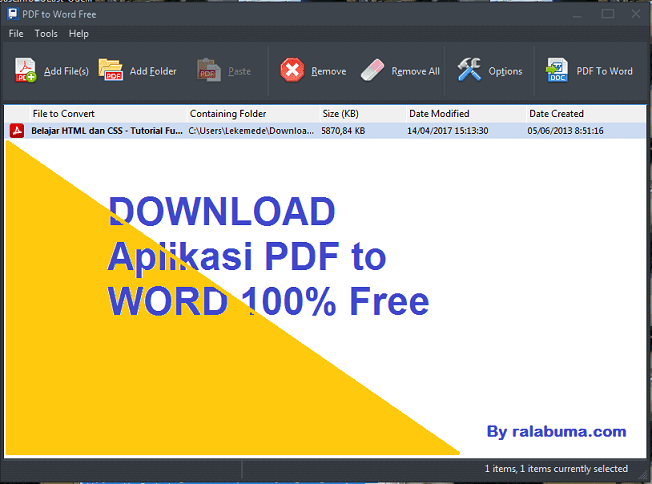Click the Paste clipboard icon
Image resolution: width=652 pixels, height=484 pixels.
point(209,70)
